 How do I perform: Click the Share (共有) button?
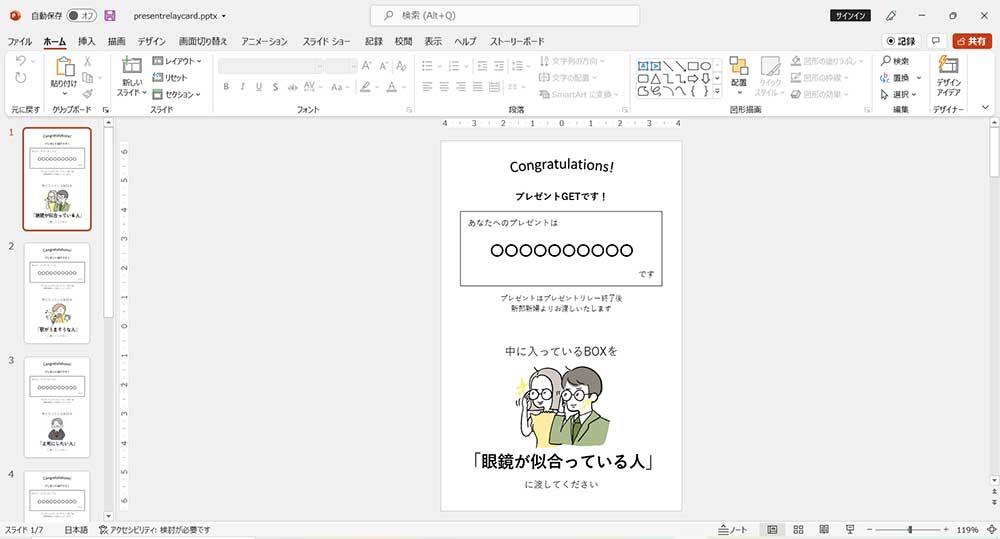tap(972, 41)
